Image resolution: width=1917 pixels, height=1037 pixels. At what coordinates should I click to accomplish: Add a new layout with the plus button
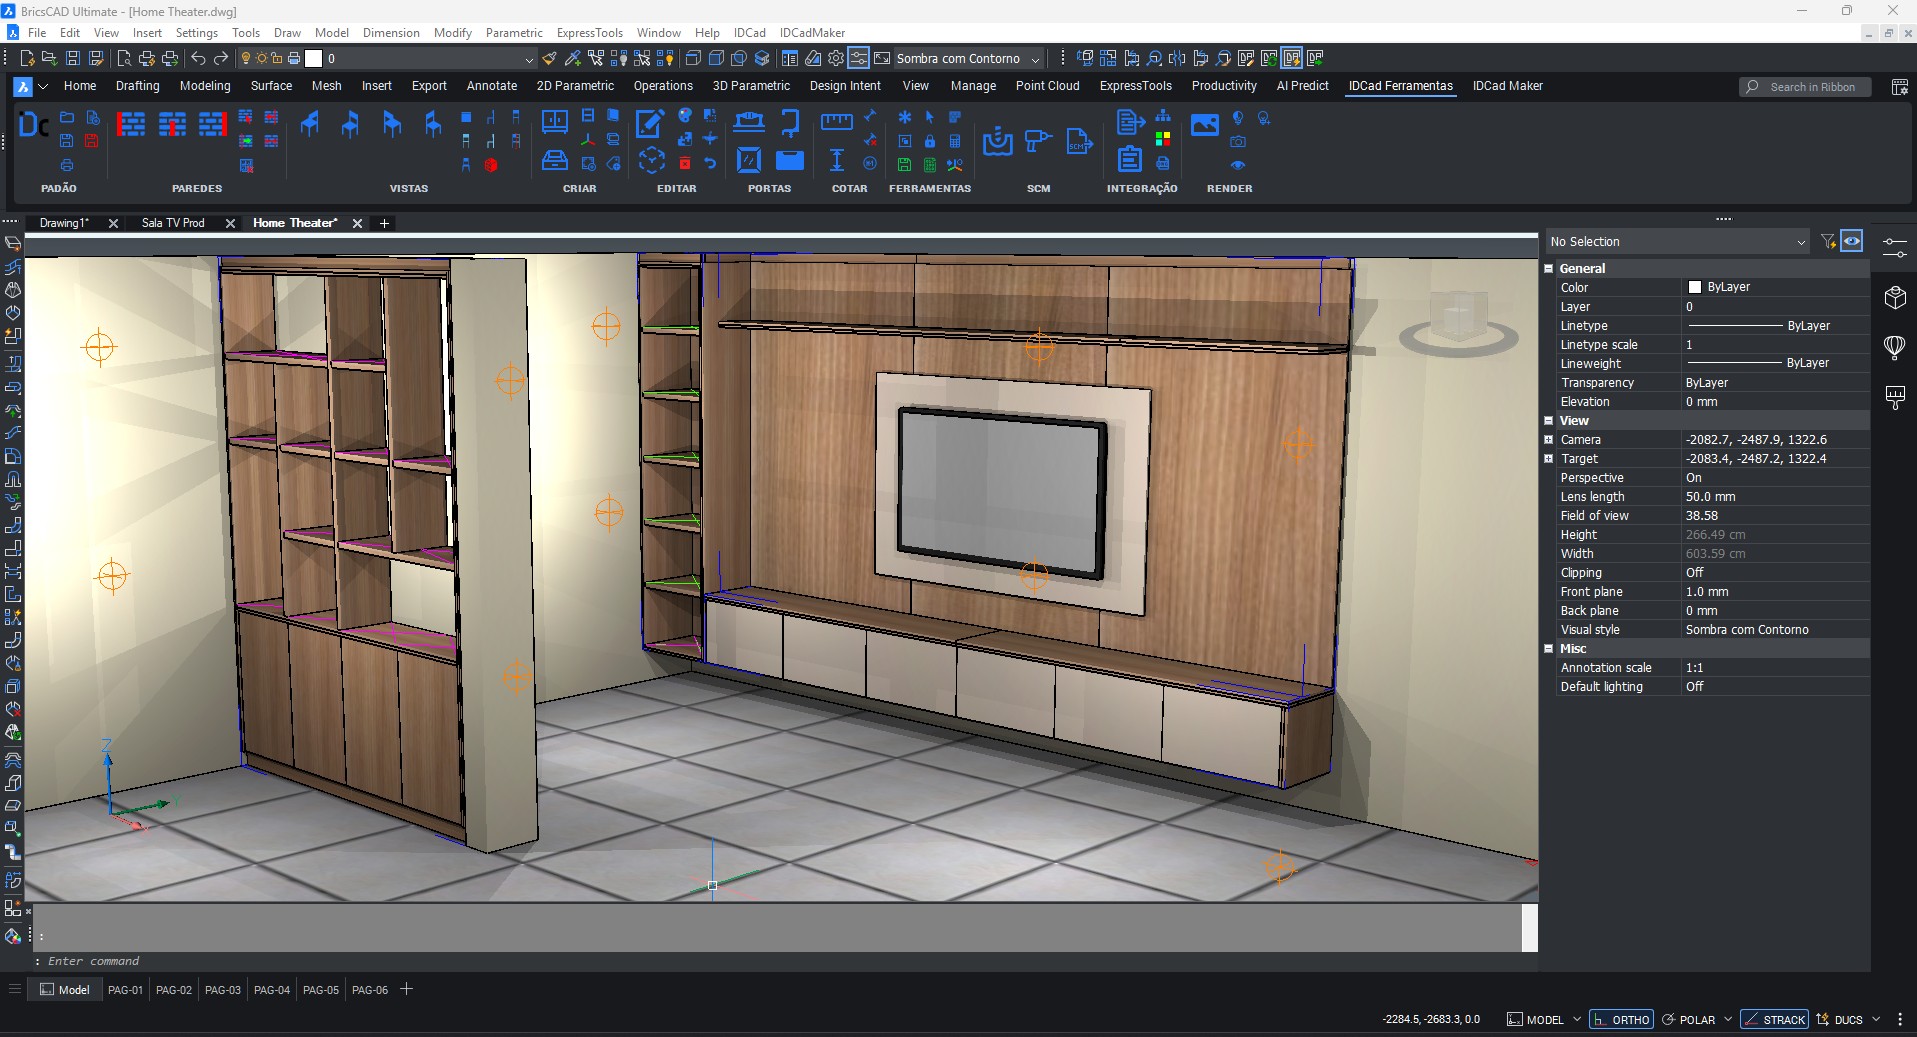(407, 989)
